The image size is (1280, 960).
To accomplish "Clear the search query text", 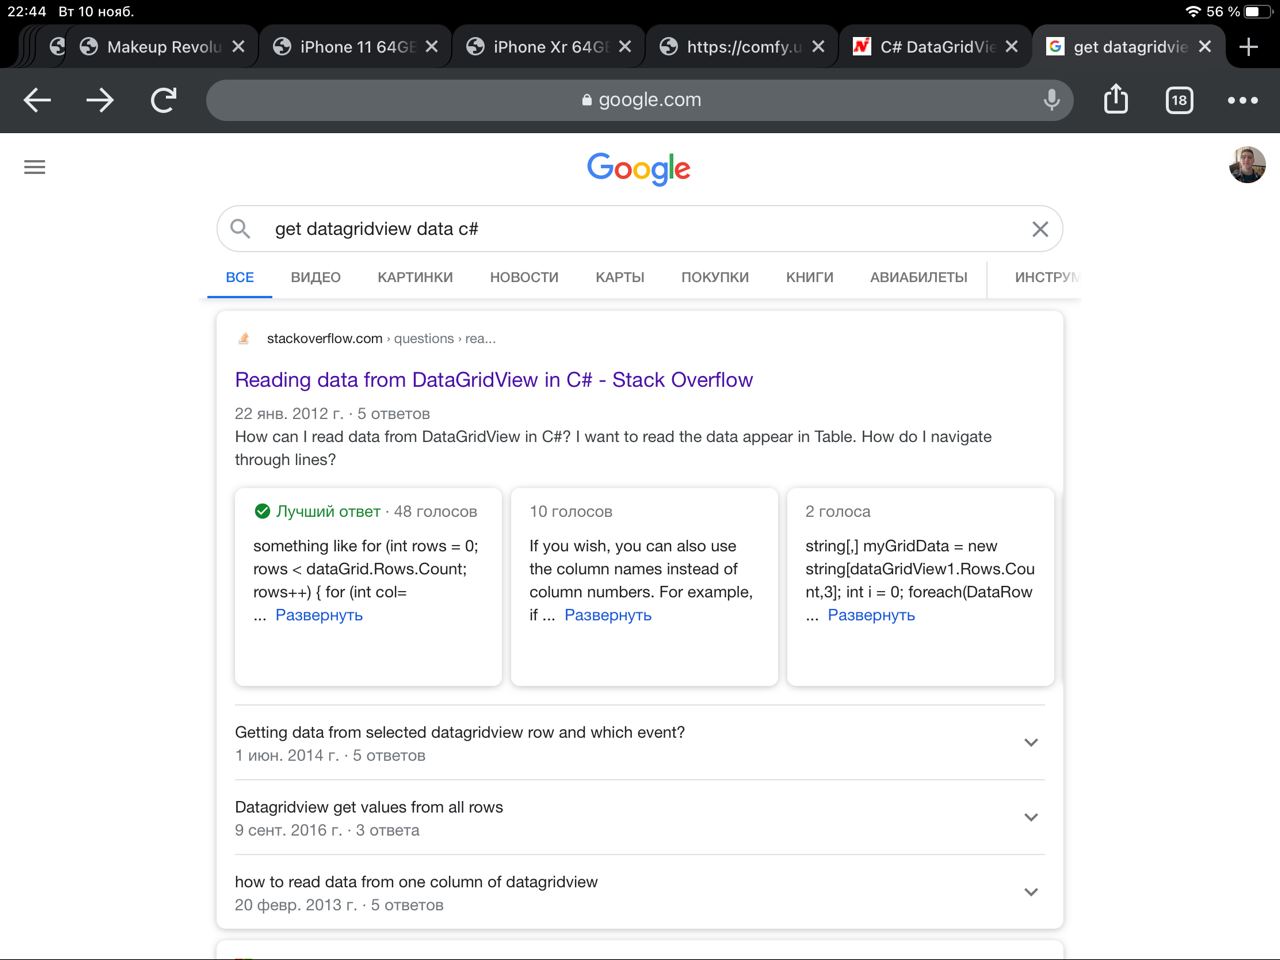I will (x=1040, y=229).
